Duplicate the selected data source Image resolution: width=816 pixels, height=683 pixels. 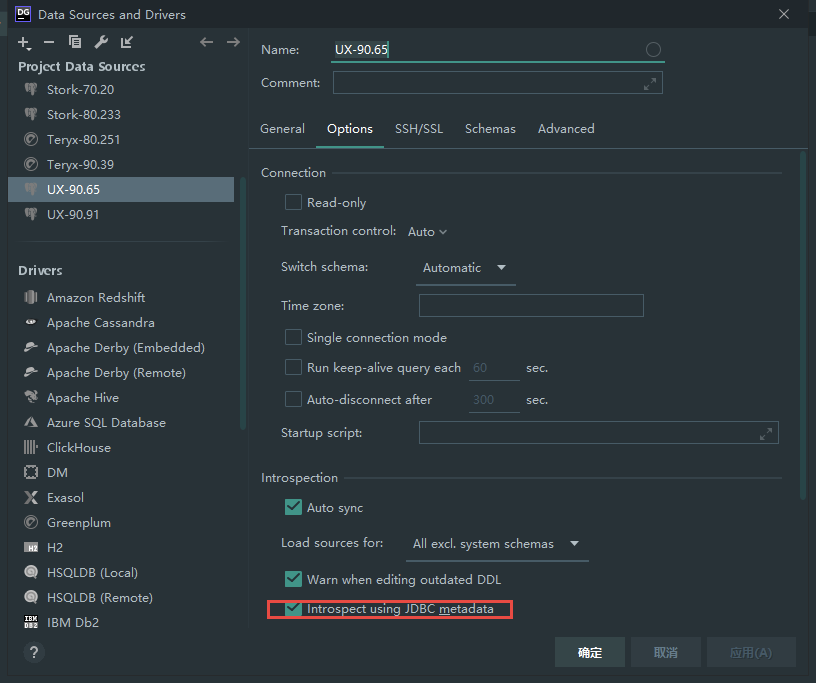75,42
